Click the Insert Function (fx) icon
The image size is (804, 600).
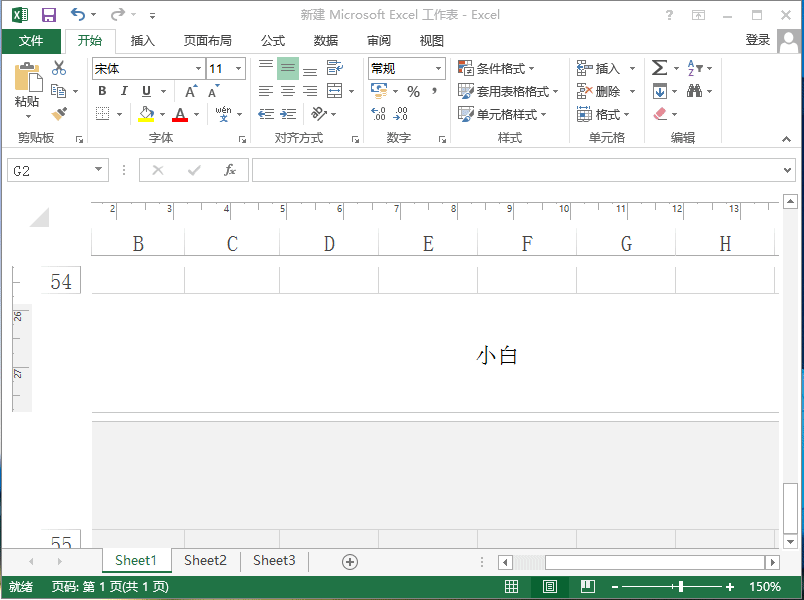click(231, 170)
